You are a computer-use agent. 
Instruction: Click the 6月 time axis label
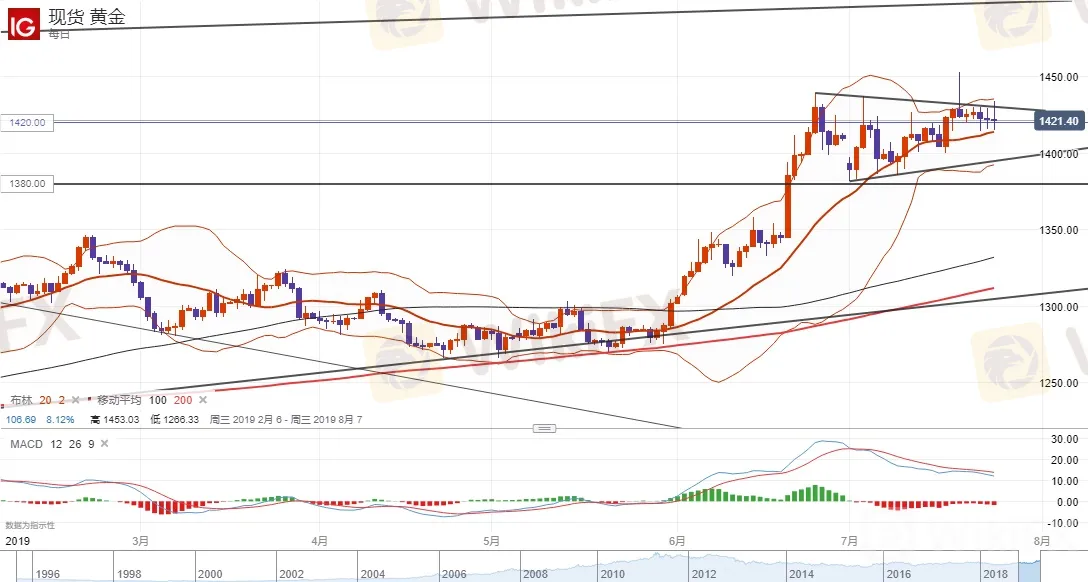coord(677,541)
